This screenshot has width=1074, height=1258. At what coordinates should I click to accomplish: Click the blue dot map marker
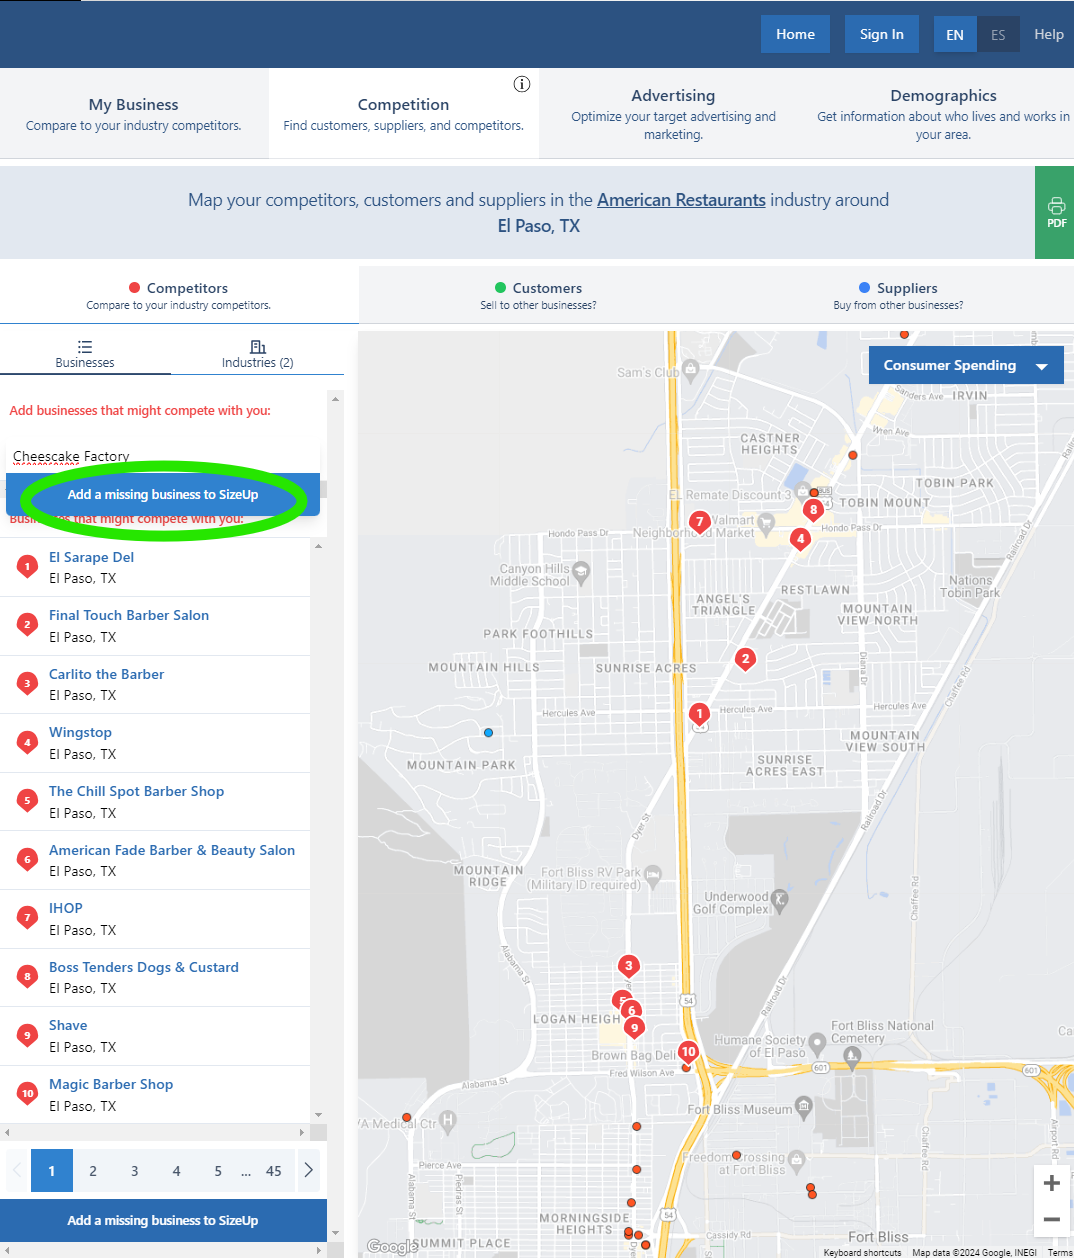click(488, 733)
